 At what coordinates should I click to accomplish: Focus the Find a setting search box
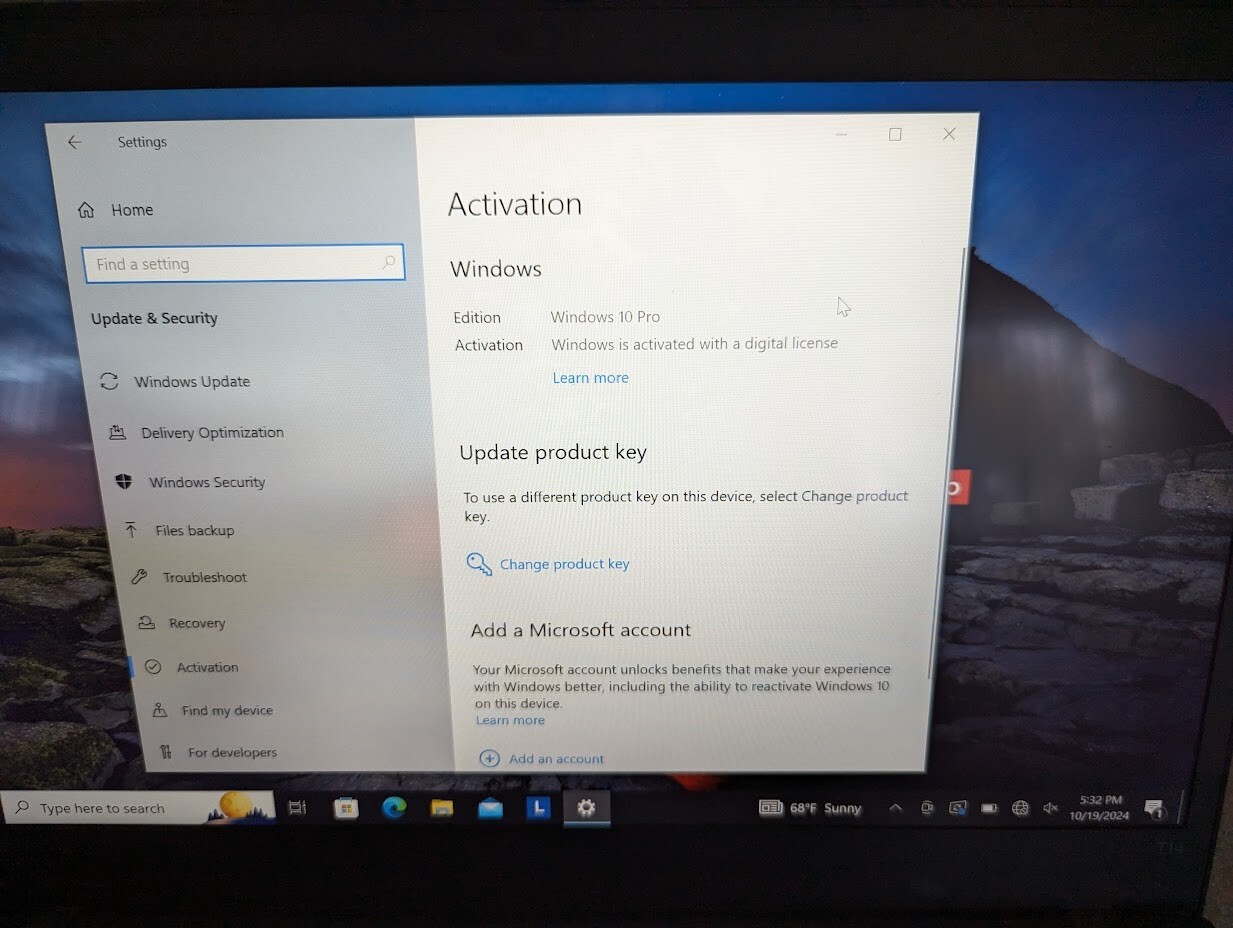244,263
